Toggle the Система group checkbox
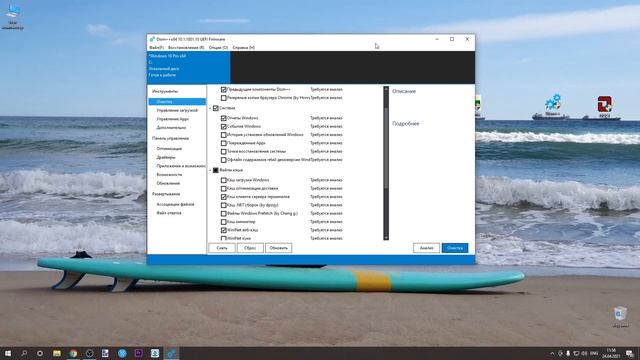 pos(216,108)
